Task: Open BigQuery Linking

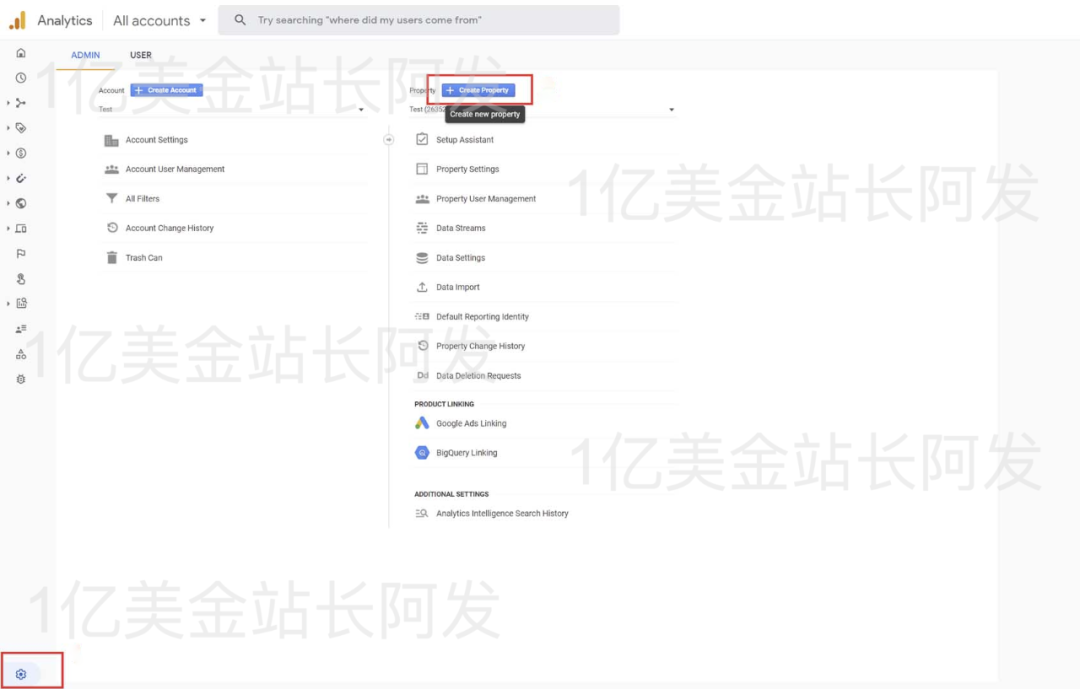Action: pyautogui.click(x=466, y=453)
